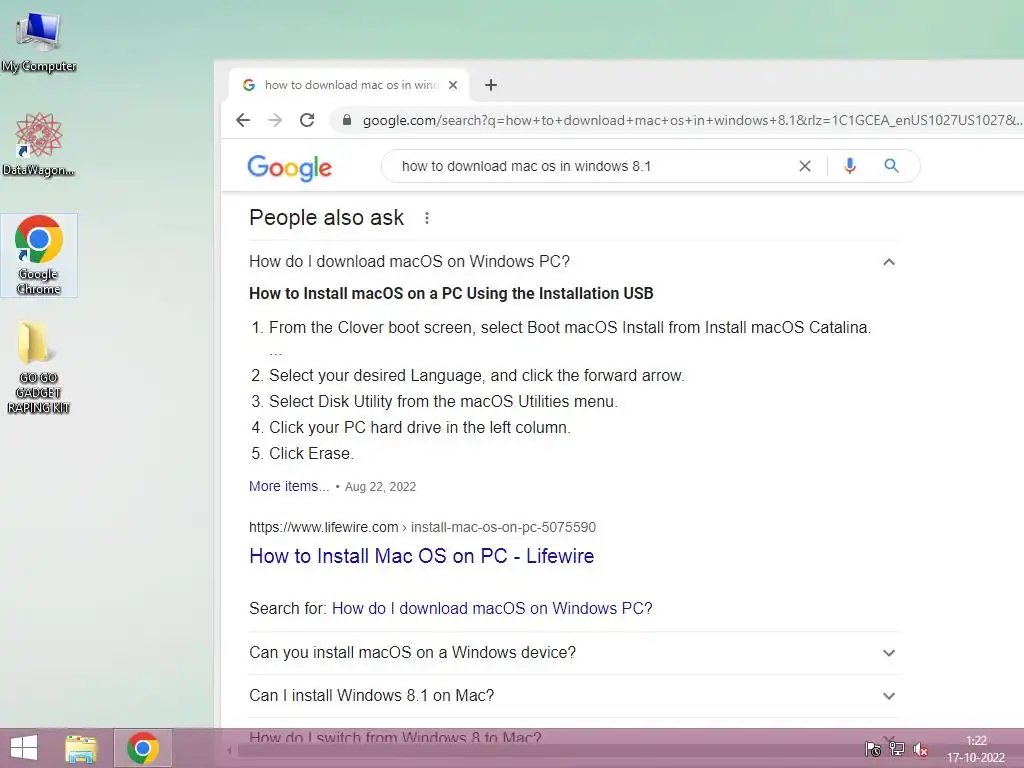Open a new tab with the plus icon
This screenshot has height=768, width=1024.
(x=491, y=85)
